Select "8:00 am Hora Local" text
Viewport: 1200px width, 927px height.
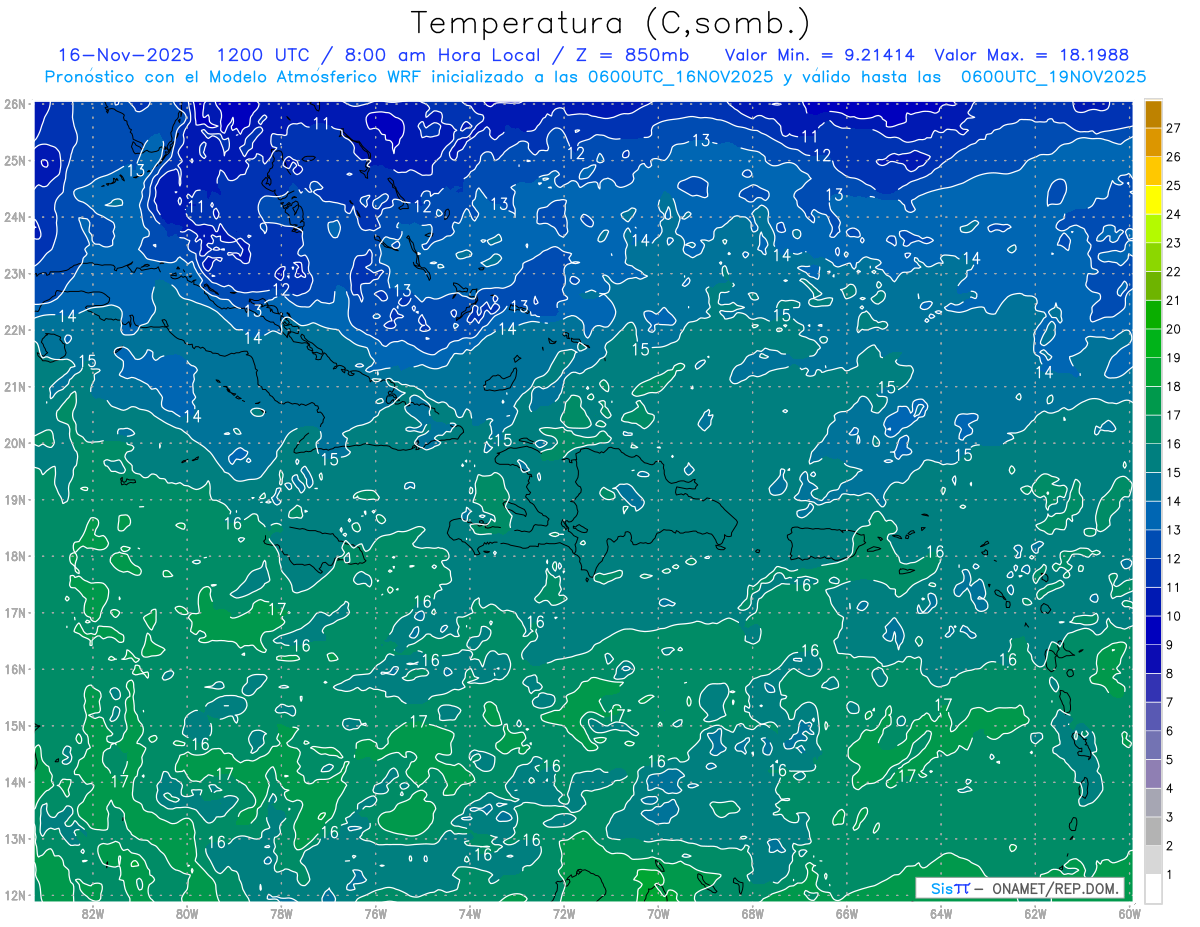(440, 55)
